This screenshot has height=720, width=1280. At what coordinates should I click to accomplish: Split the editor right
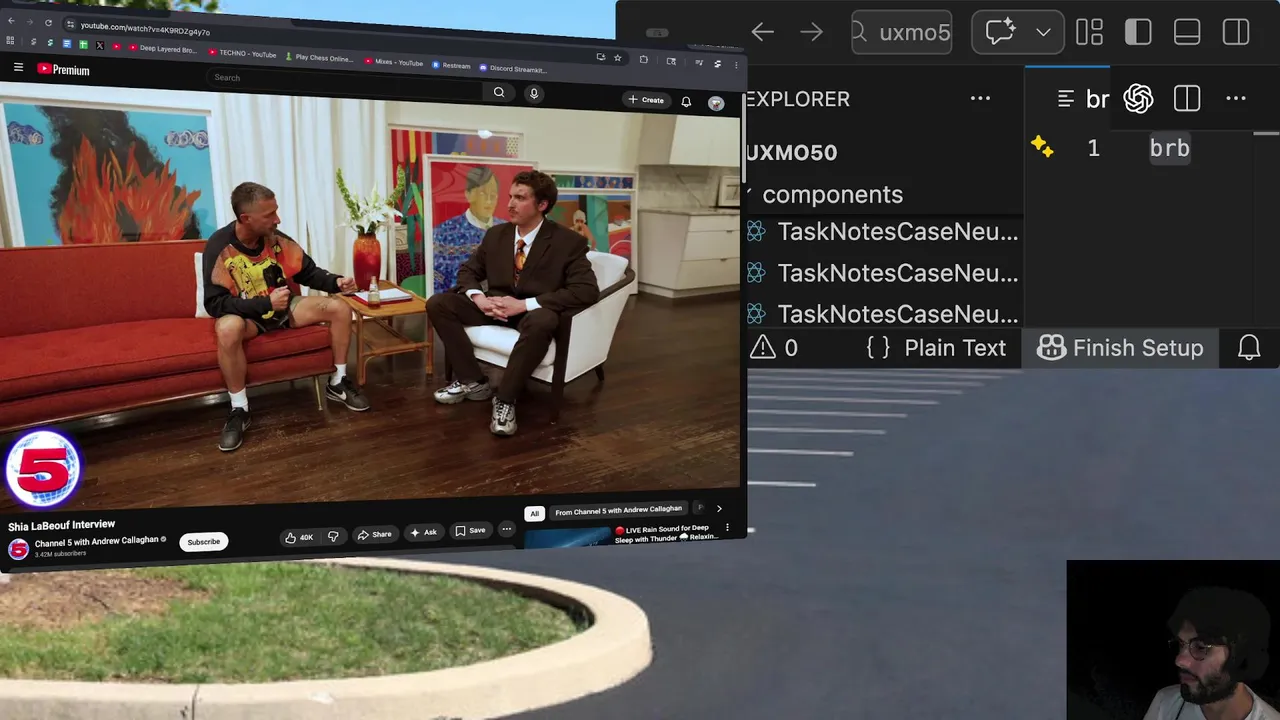click(x=1187, y=98)
